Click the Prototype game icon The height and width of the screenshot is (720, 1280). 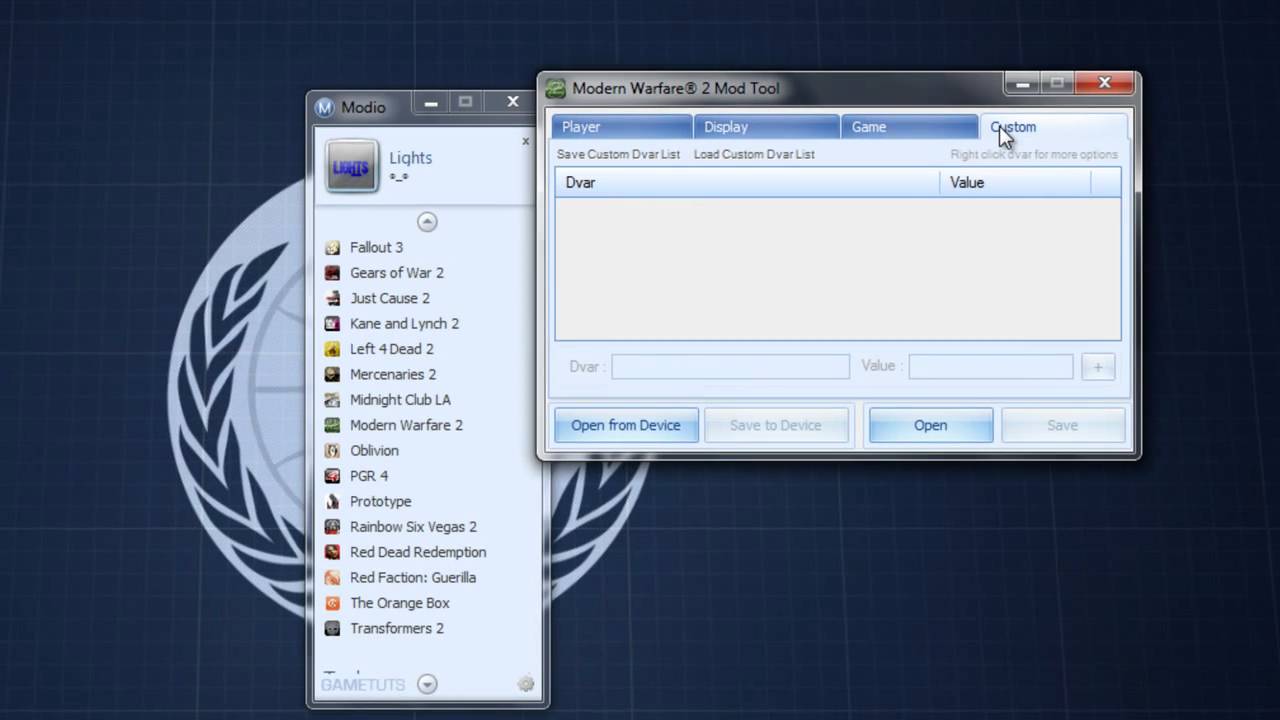[332, 501]
